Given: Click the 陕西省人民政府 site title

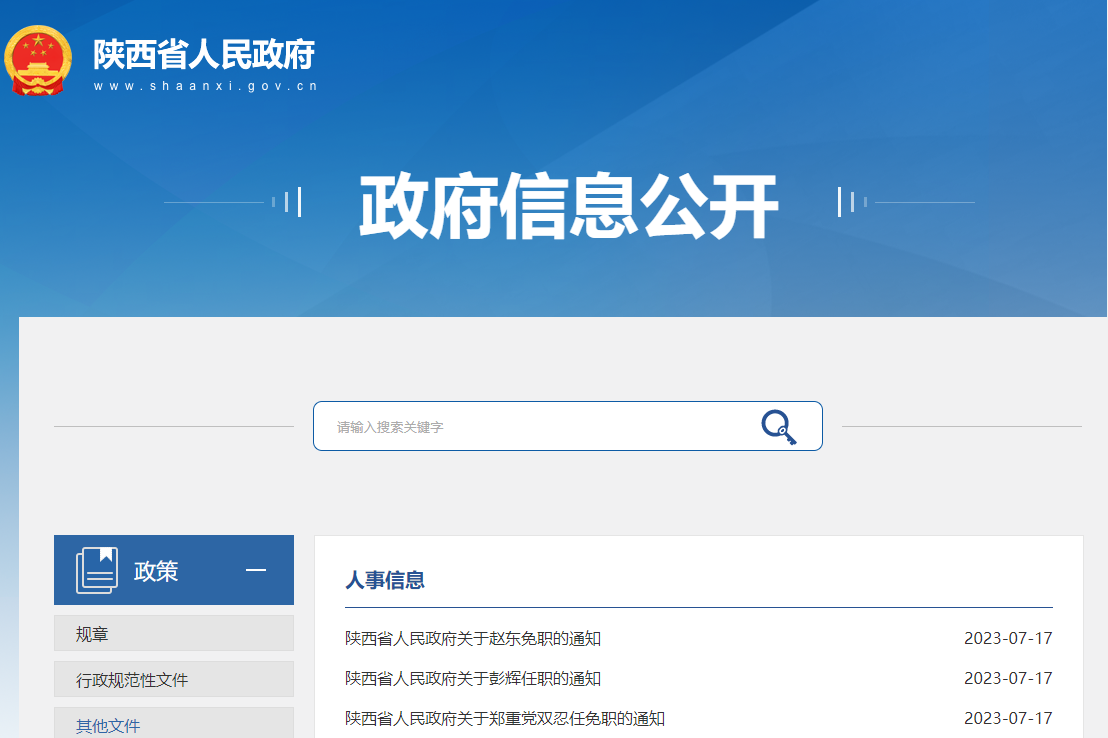Looking at the screenshot, I should tap(204, 54).
